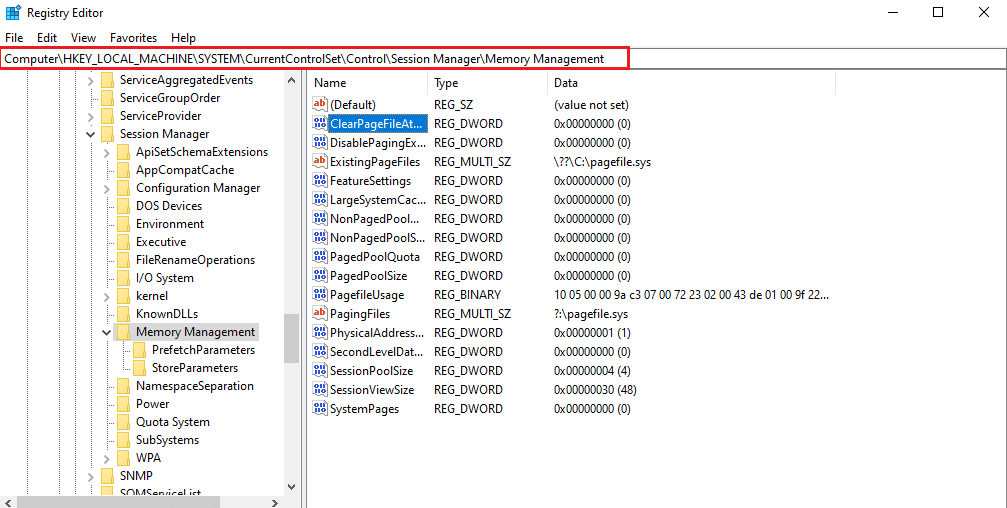Image resolution: width=1007 pixels, height=508 pixels.
Task: Click the binary icon next to FeatureSettings
Action: (x=319, y=180)
